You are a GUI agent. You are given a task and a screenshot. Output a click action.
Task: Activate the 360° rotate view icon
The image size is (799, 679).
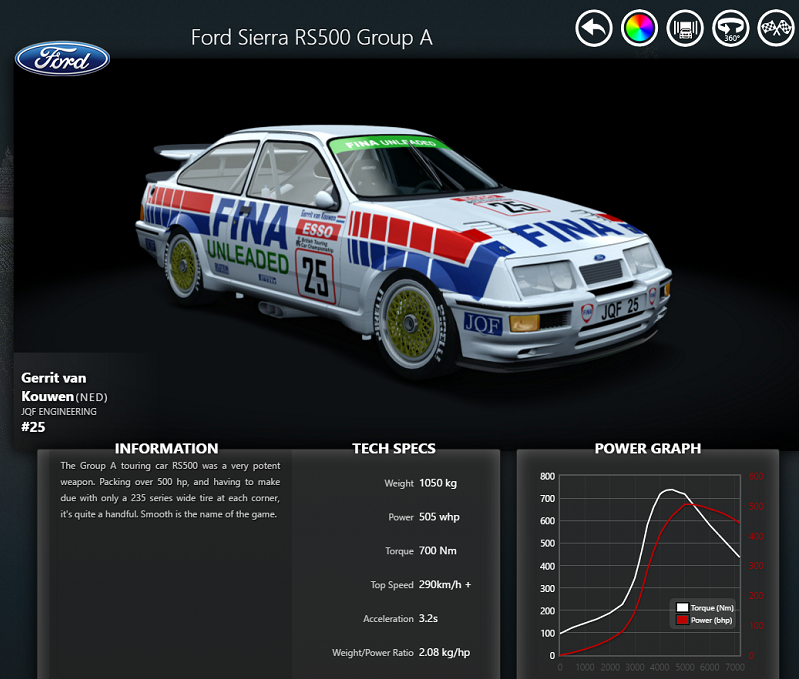(731, 28)
